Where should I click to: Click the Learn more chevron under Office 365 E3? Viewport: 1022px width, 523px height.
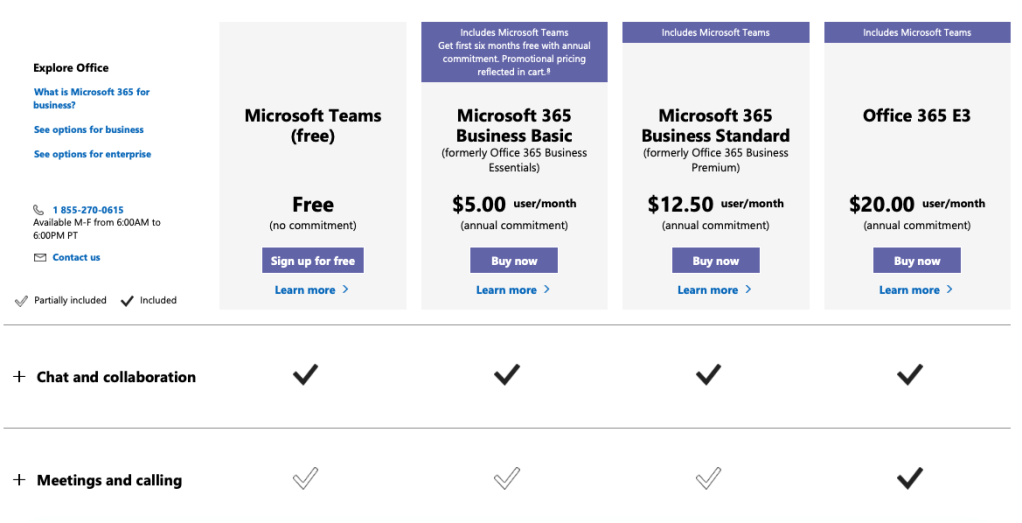point(949,290)
